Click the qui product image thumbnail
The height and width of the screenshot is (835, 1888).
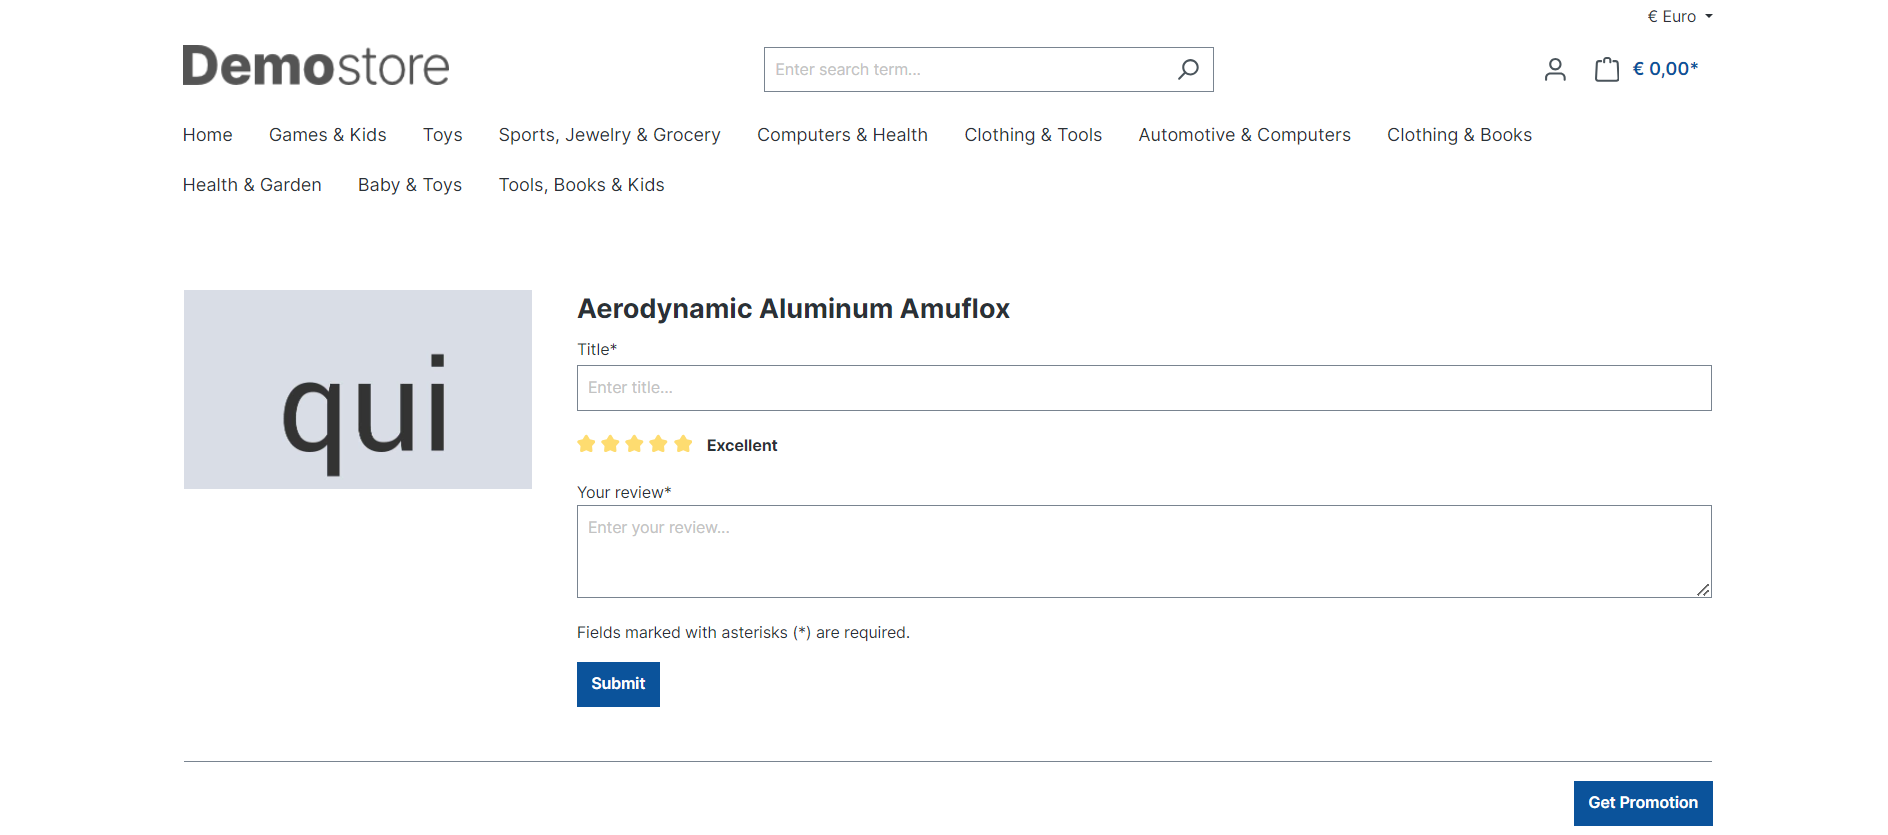pyautogui.click(x=358, y=389)
